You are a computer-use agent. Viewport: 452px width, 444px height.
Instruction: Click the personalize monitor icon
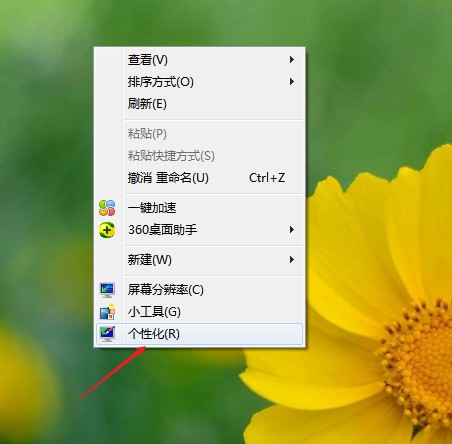pos(107,334)
